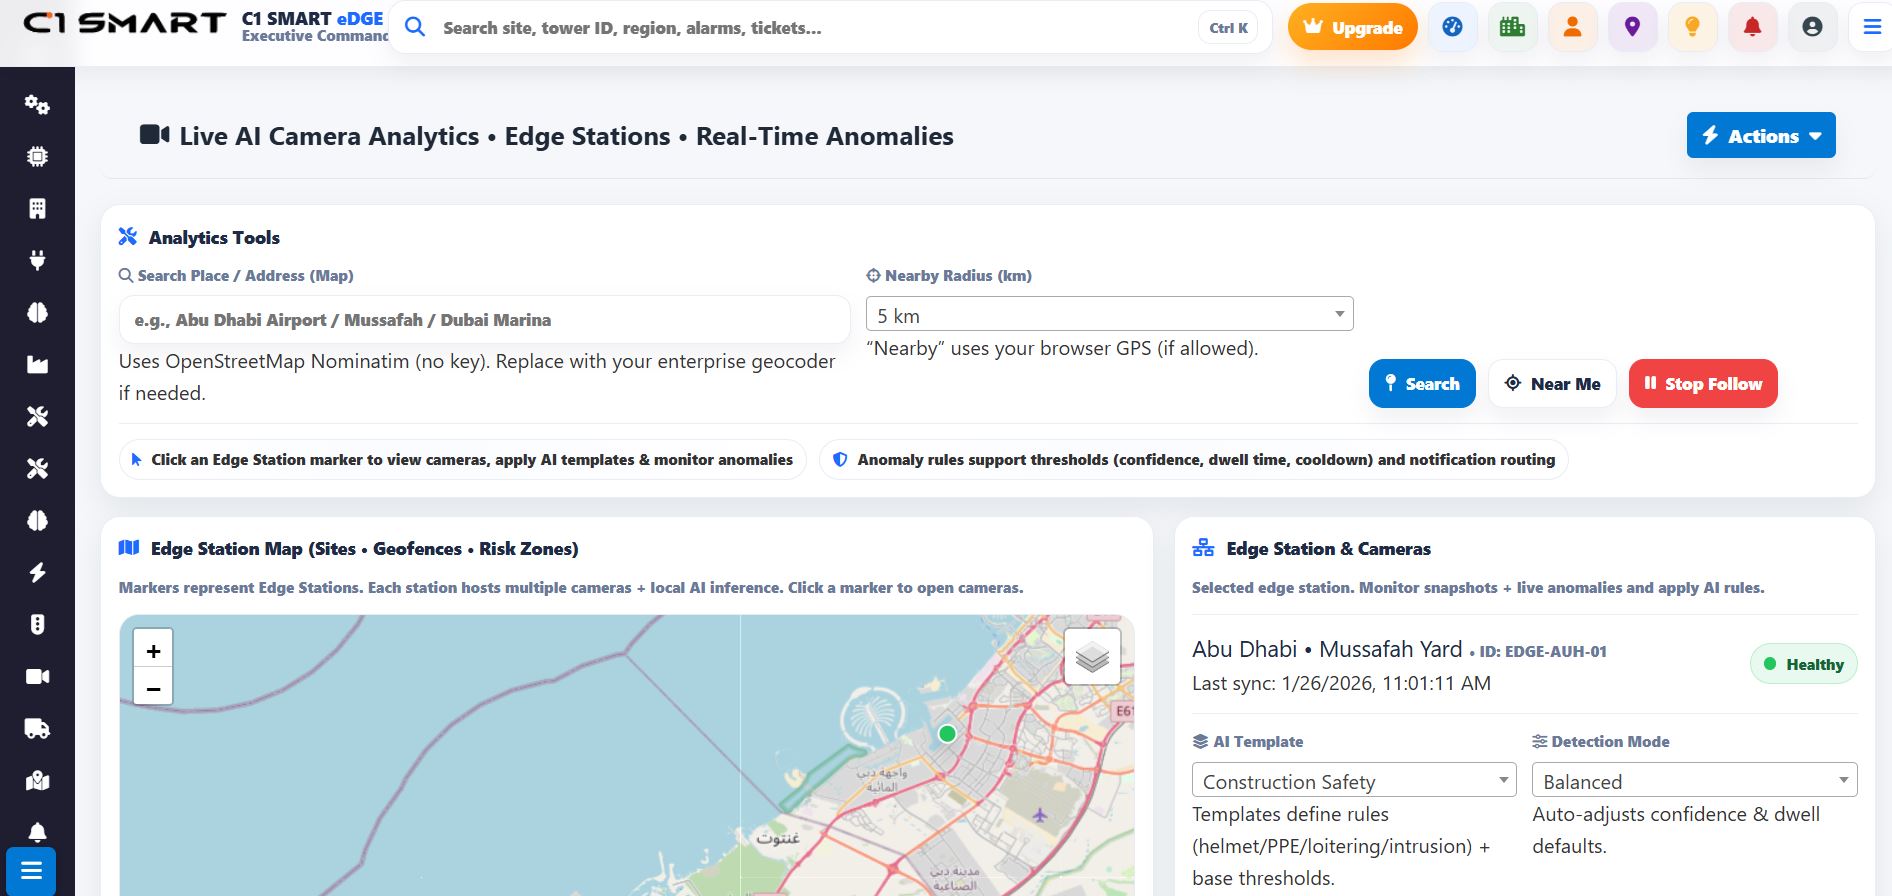The image size is (1892, 896).
Task: Open the dashboard gauge icon in header
Action: pyautogui.click(x=1452, y=27)
